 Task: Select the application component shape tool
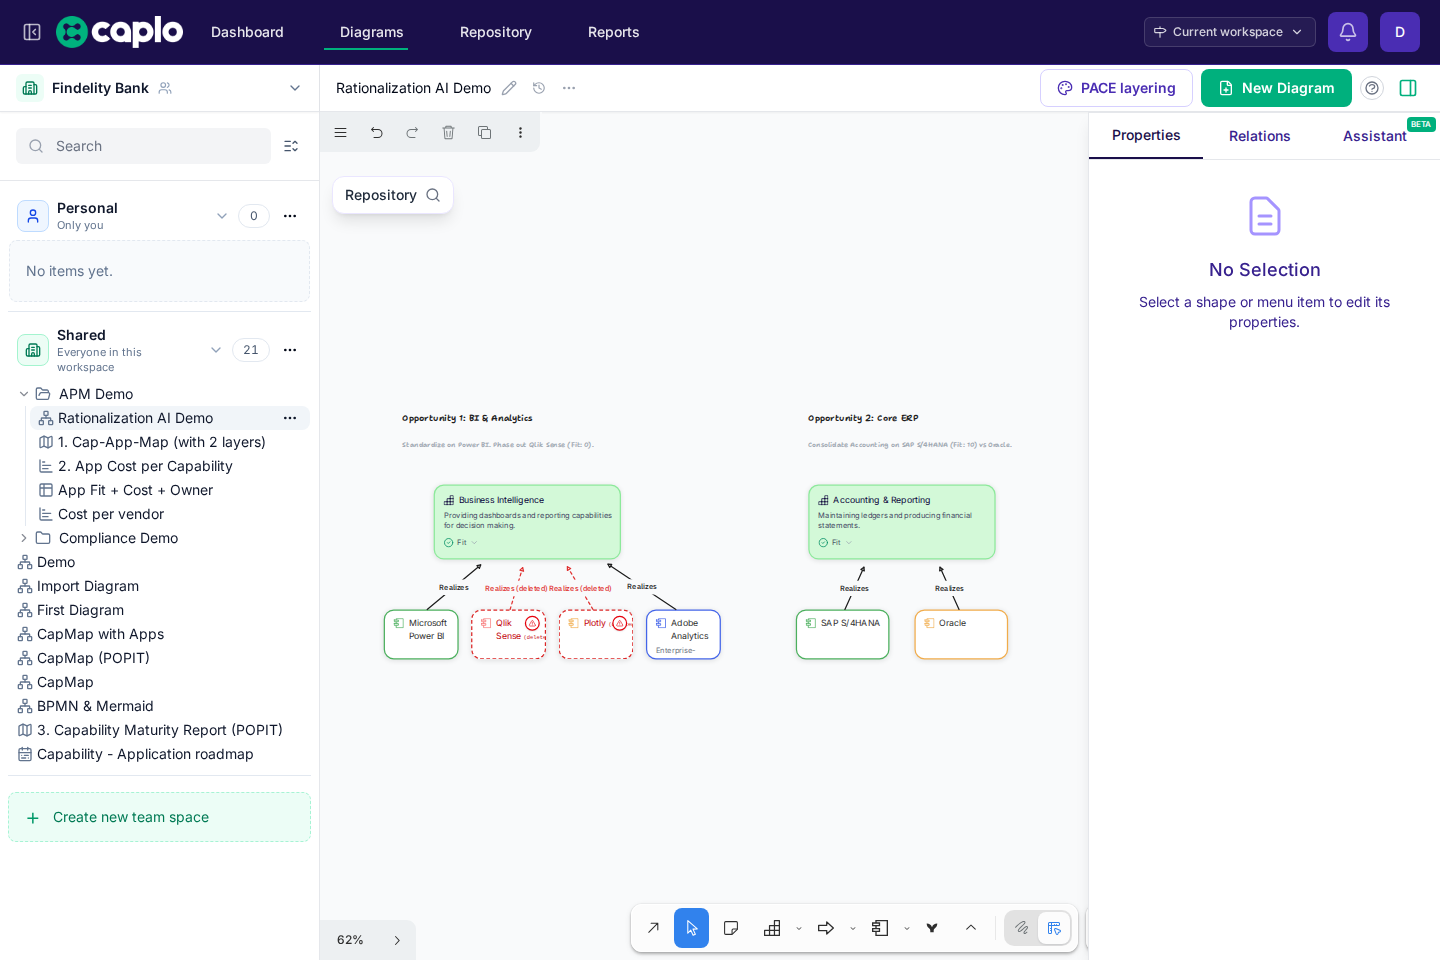[x=880, y=928]
